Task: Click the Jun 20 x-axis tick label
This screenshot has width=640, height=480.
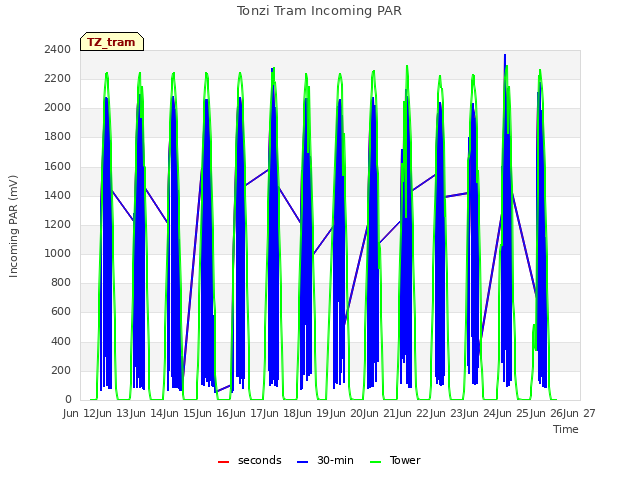Action: [348, 413]
